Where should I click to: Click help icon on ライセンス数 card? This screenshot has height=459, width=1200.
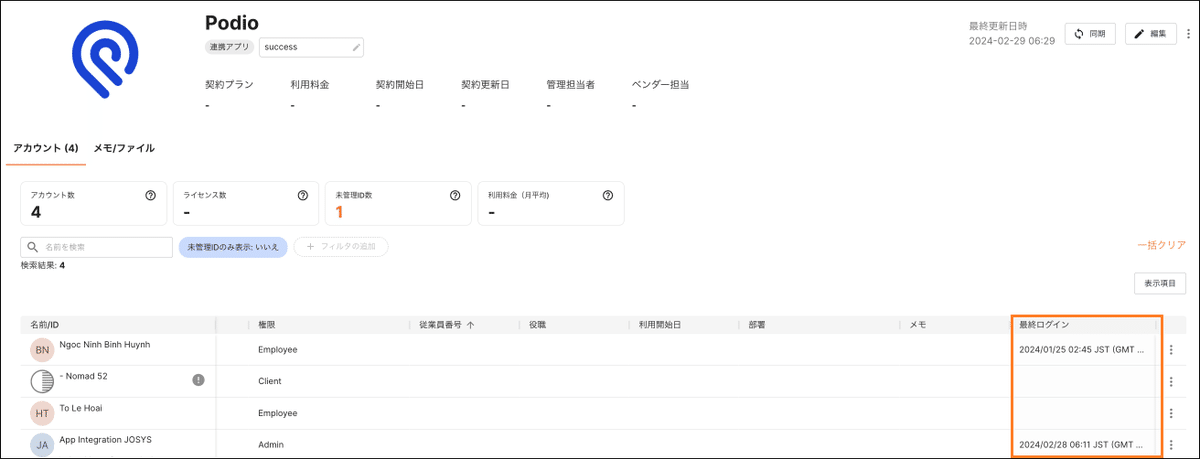[303, 195]
